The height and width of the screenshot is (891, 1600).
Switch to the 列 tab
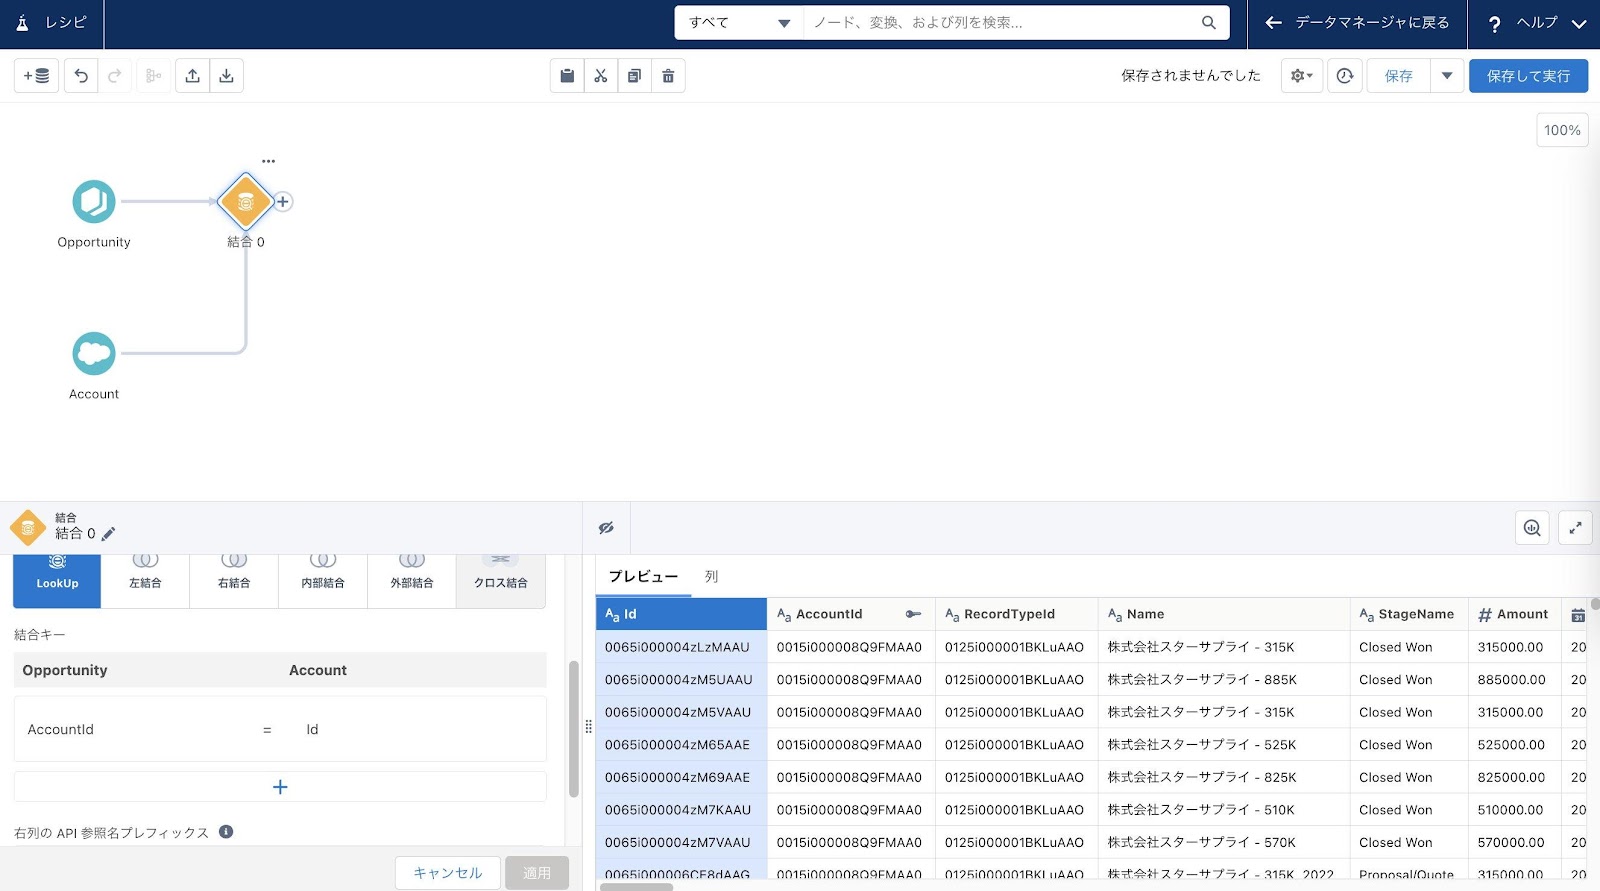pyautogui.click(x=711, y=577)
